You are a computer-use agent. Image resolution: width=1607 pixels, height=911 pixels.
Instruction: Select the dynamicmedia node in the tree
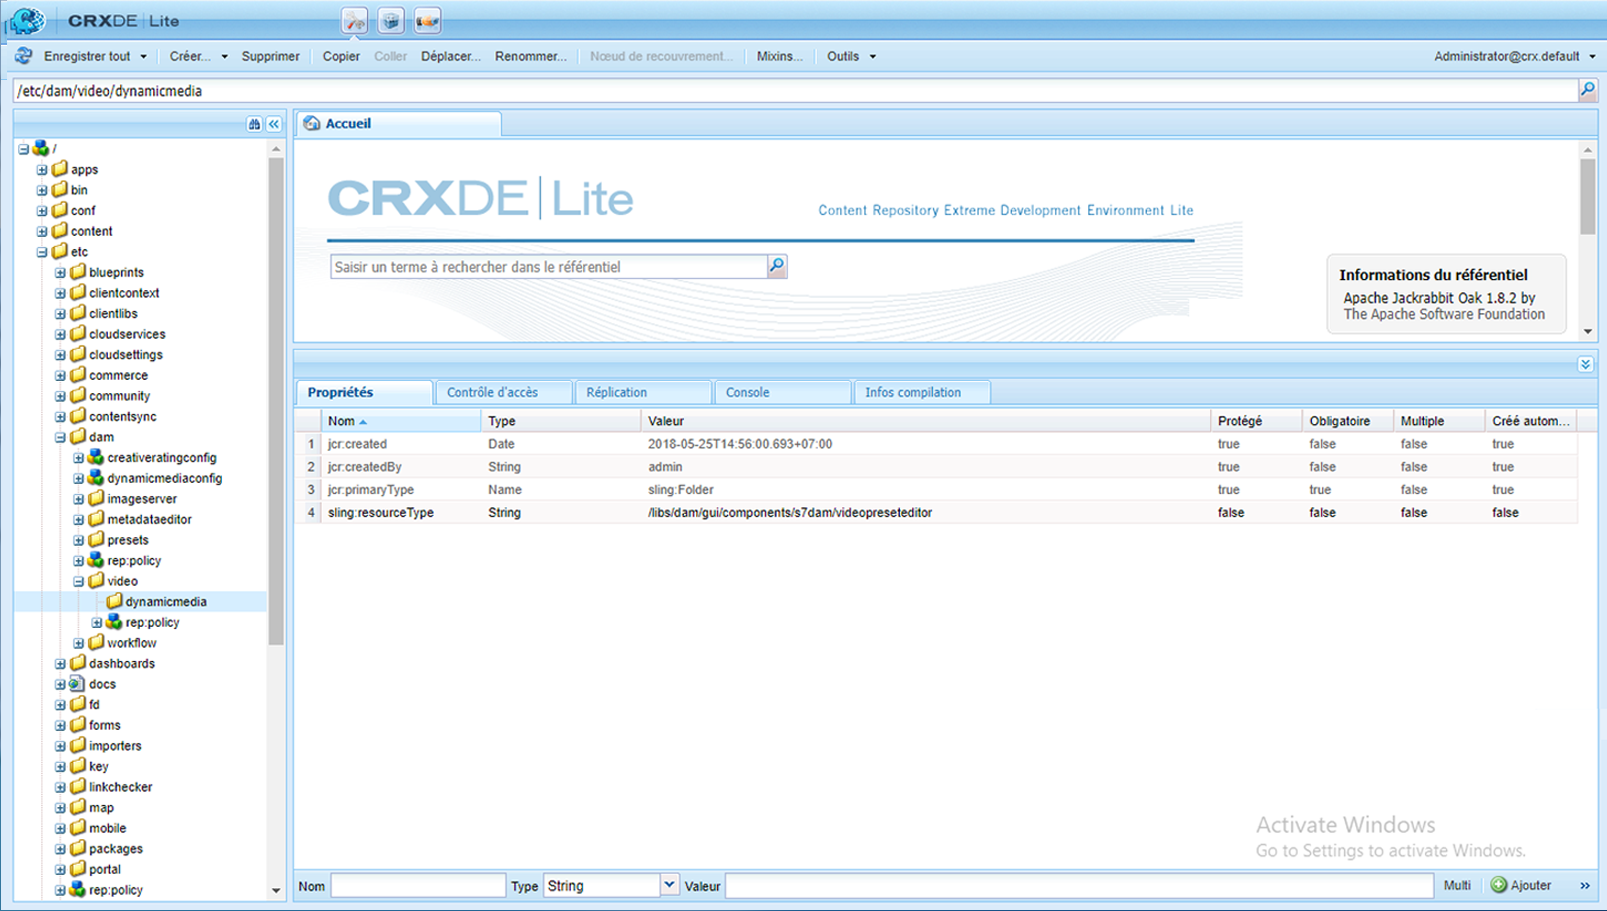[x=166, y=601]
